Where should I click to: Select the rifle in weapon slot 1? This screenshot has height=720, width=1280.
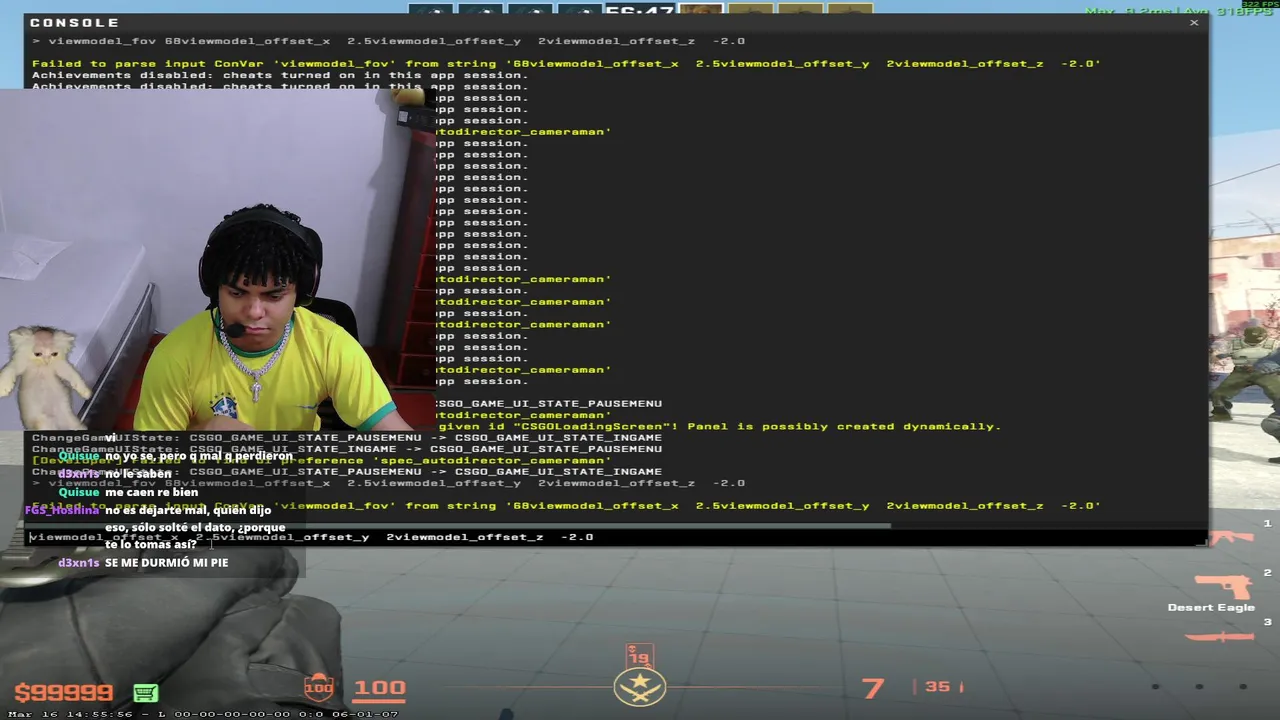pos(1232,537)
